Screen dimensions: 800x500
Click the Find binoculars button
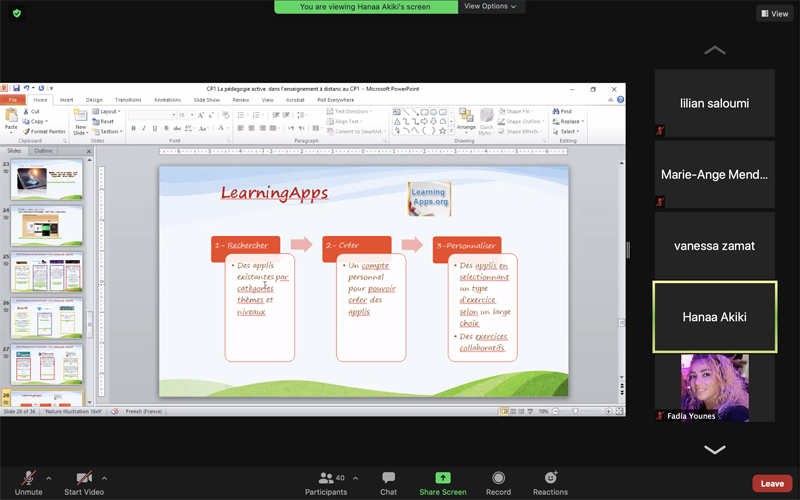click(562, 111)
